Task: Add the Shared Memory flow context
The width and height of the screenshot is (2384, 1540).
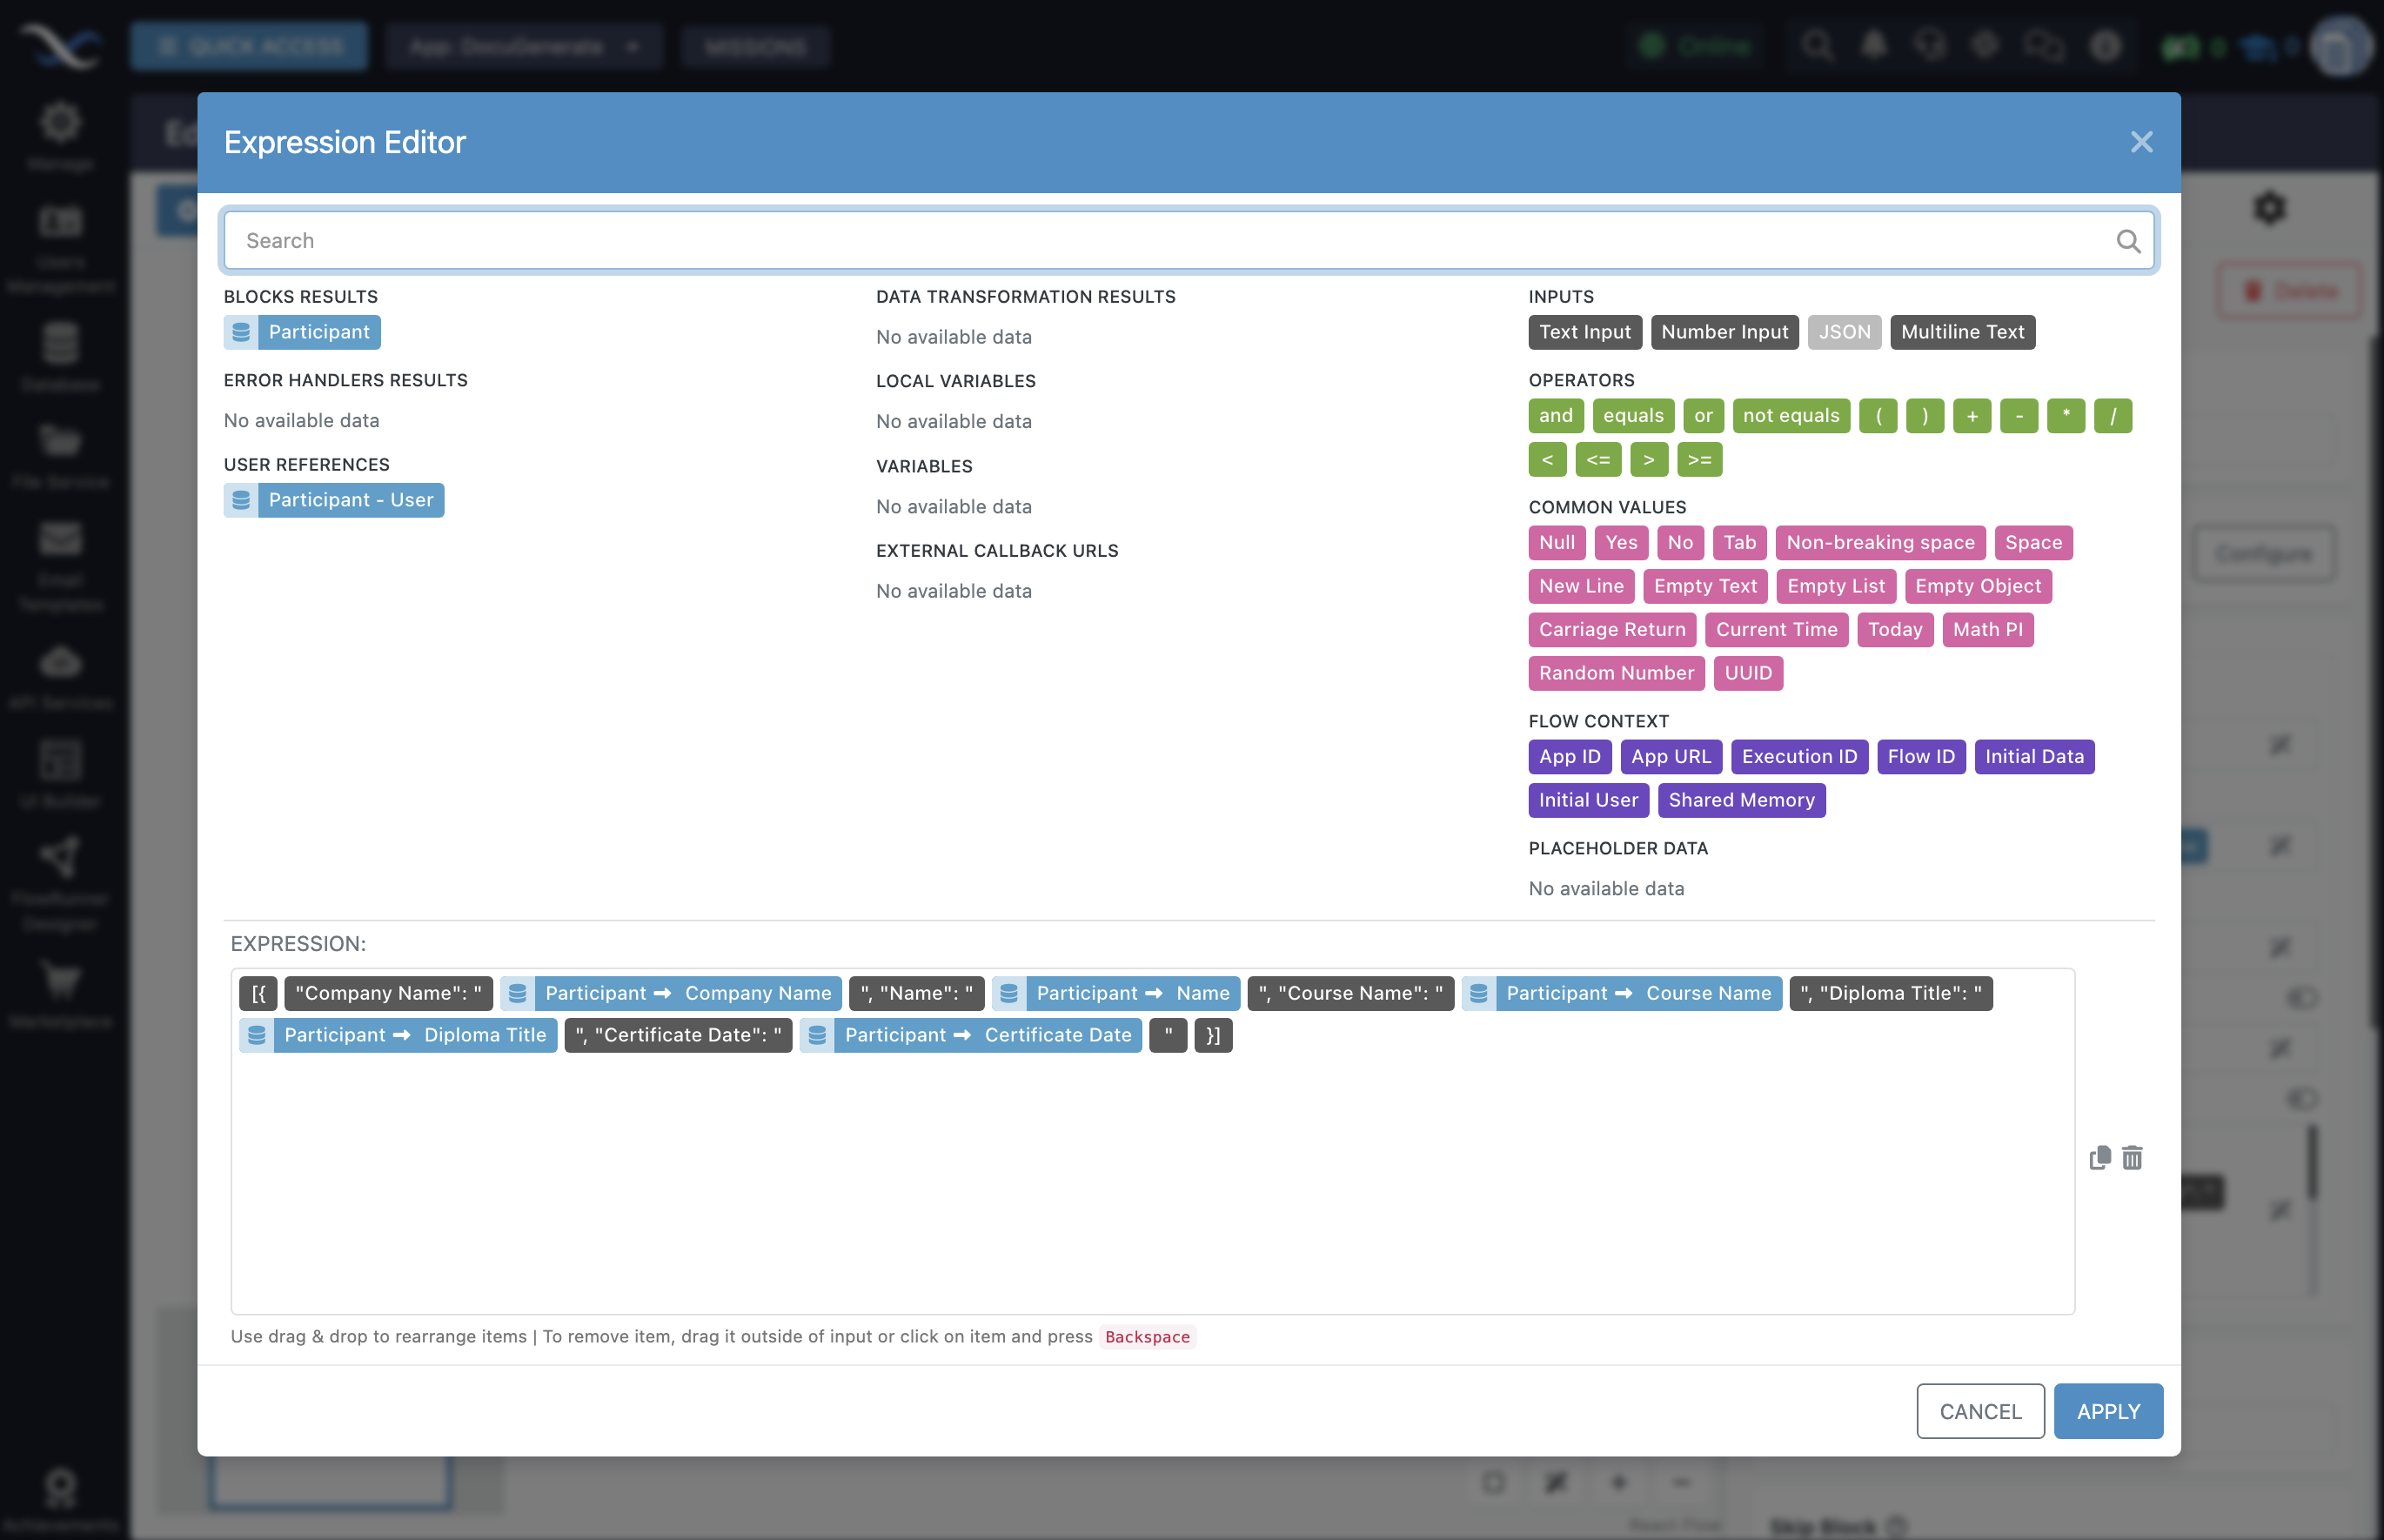Action: point(1741,800)
